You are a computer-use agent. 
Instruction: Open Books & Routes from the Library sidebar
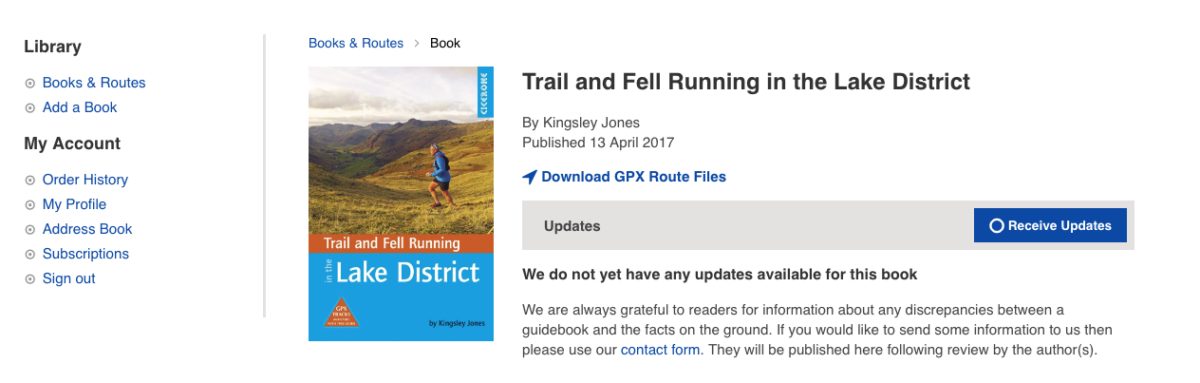94,83
